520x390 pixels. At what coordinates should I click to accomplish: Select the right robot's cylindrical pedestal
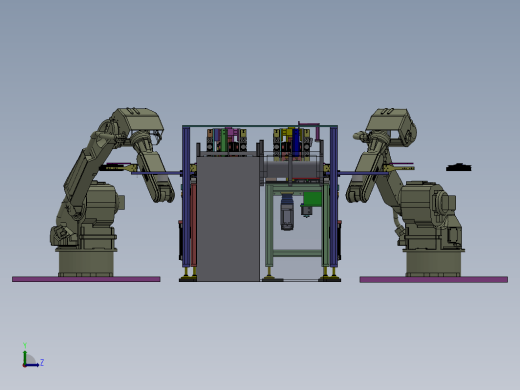[x=433, y=264]
